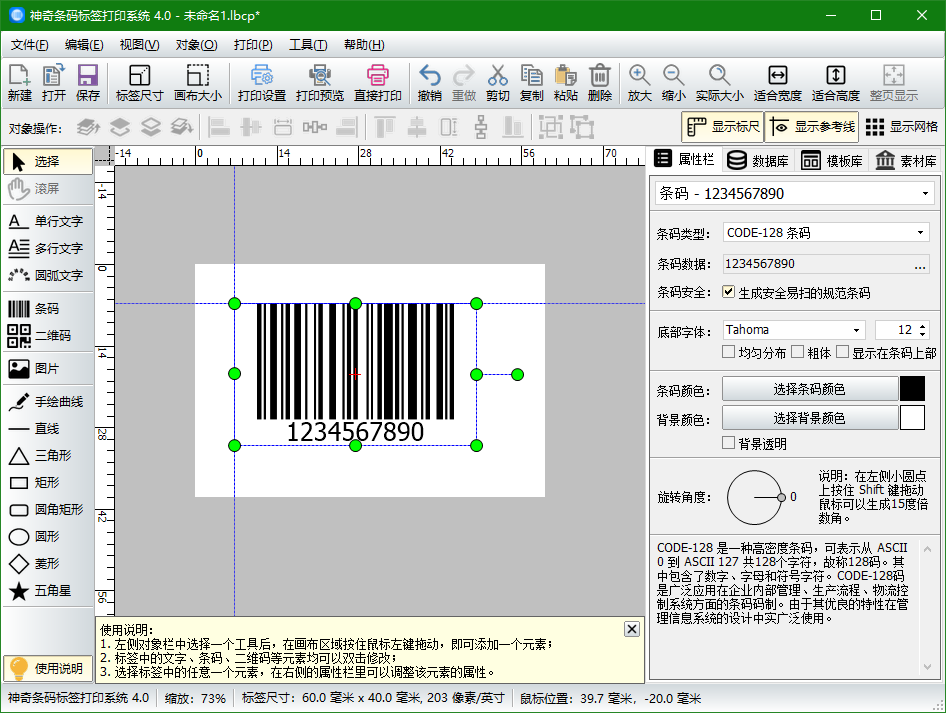Select the 单行文字 single-line text tool

click(48, 221)
